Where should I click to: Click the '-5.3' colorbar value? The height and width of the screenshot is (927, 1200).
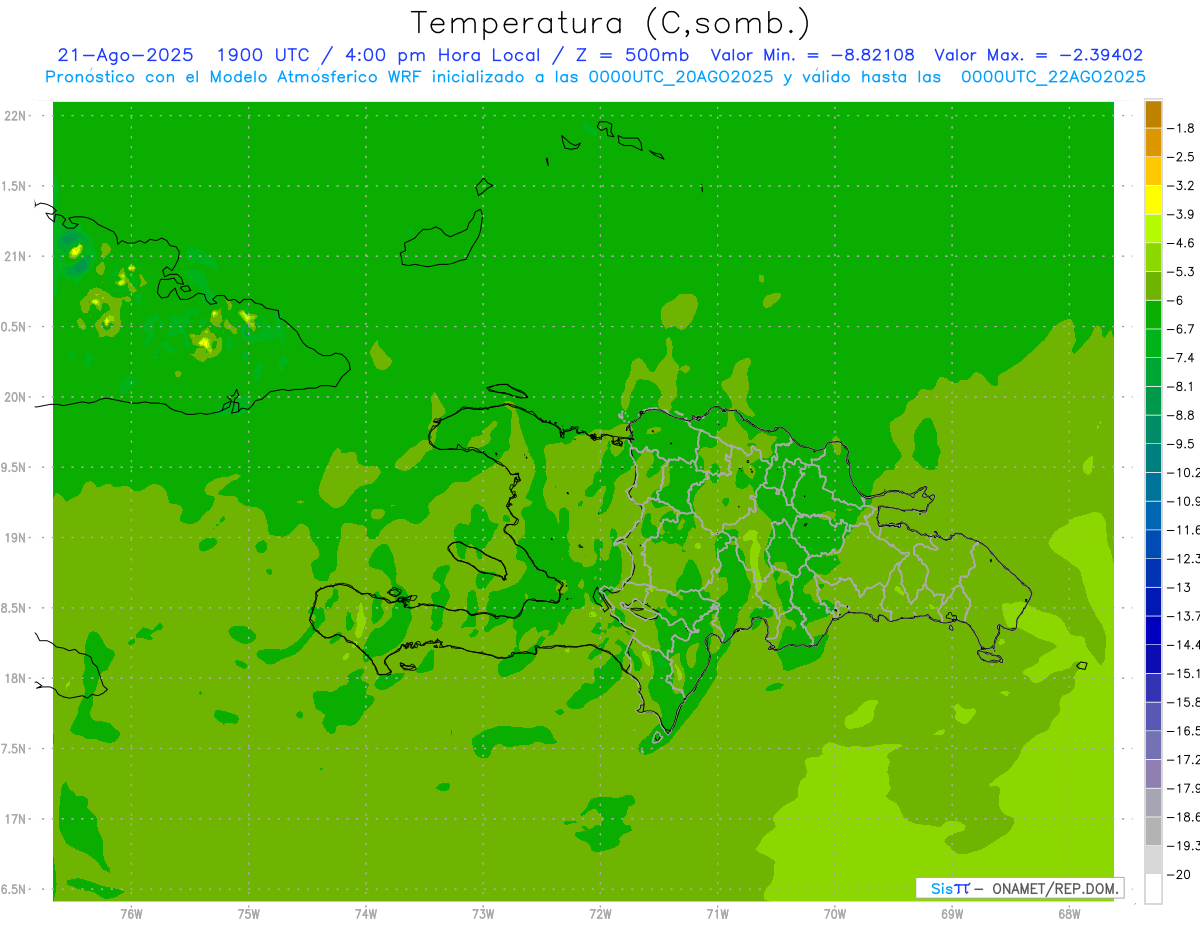[1181, 272]
